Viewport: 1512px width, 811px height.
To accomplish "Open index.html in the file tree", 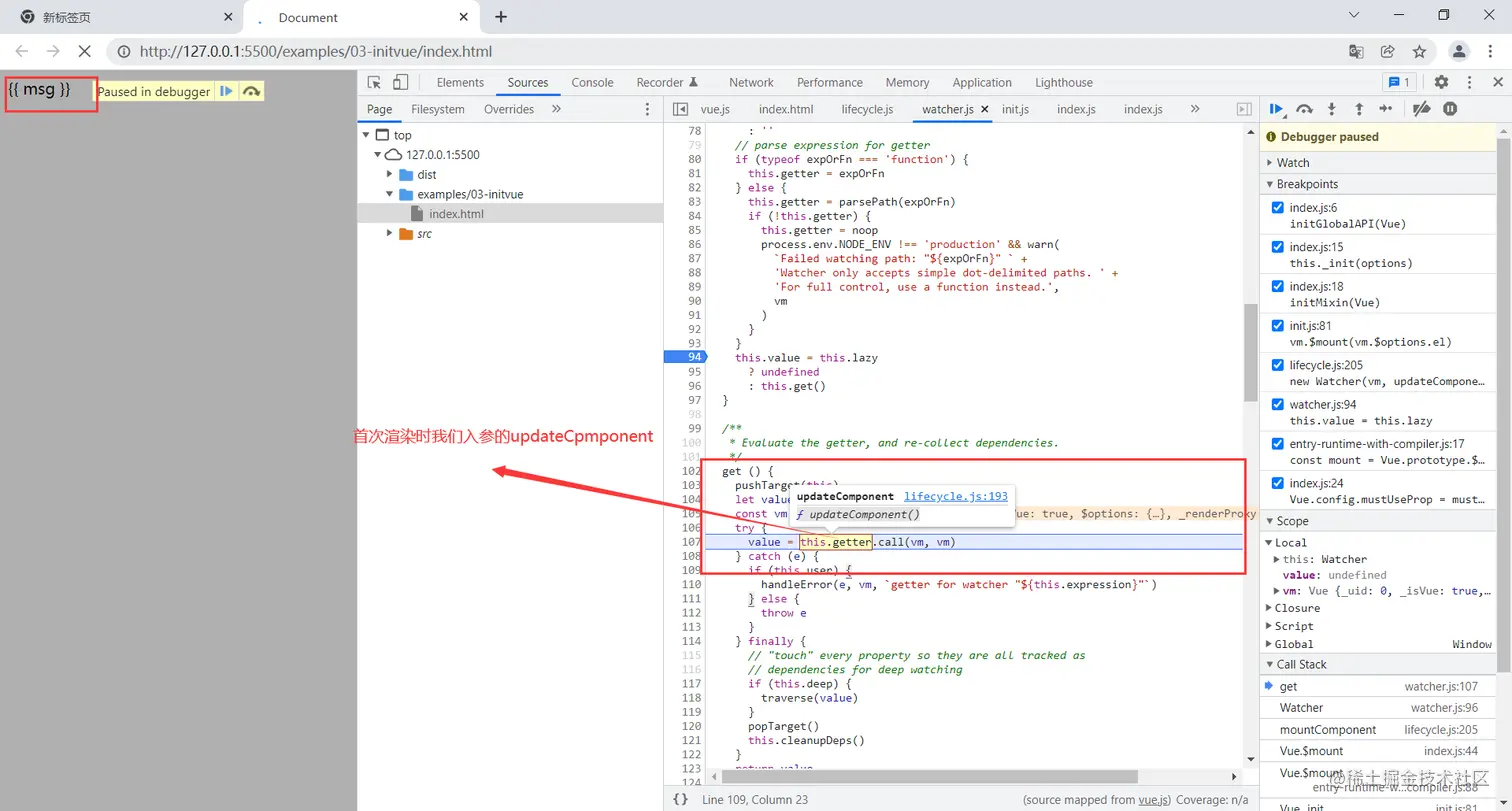I will tap(456, 214).
